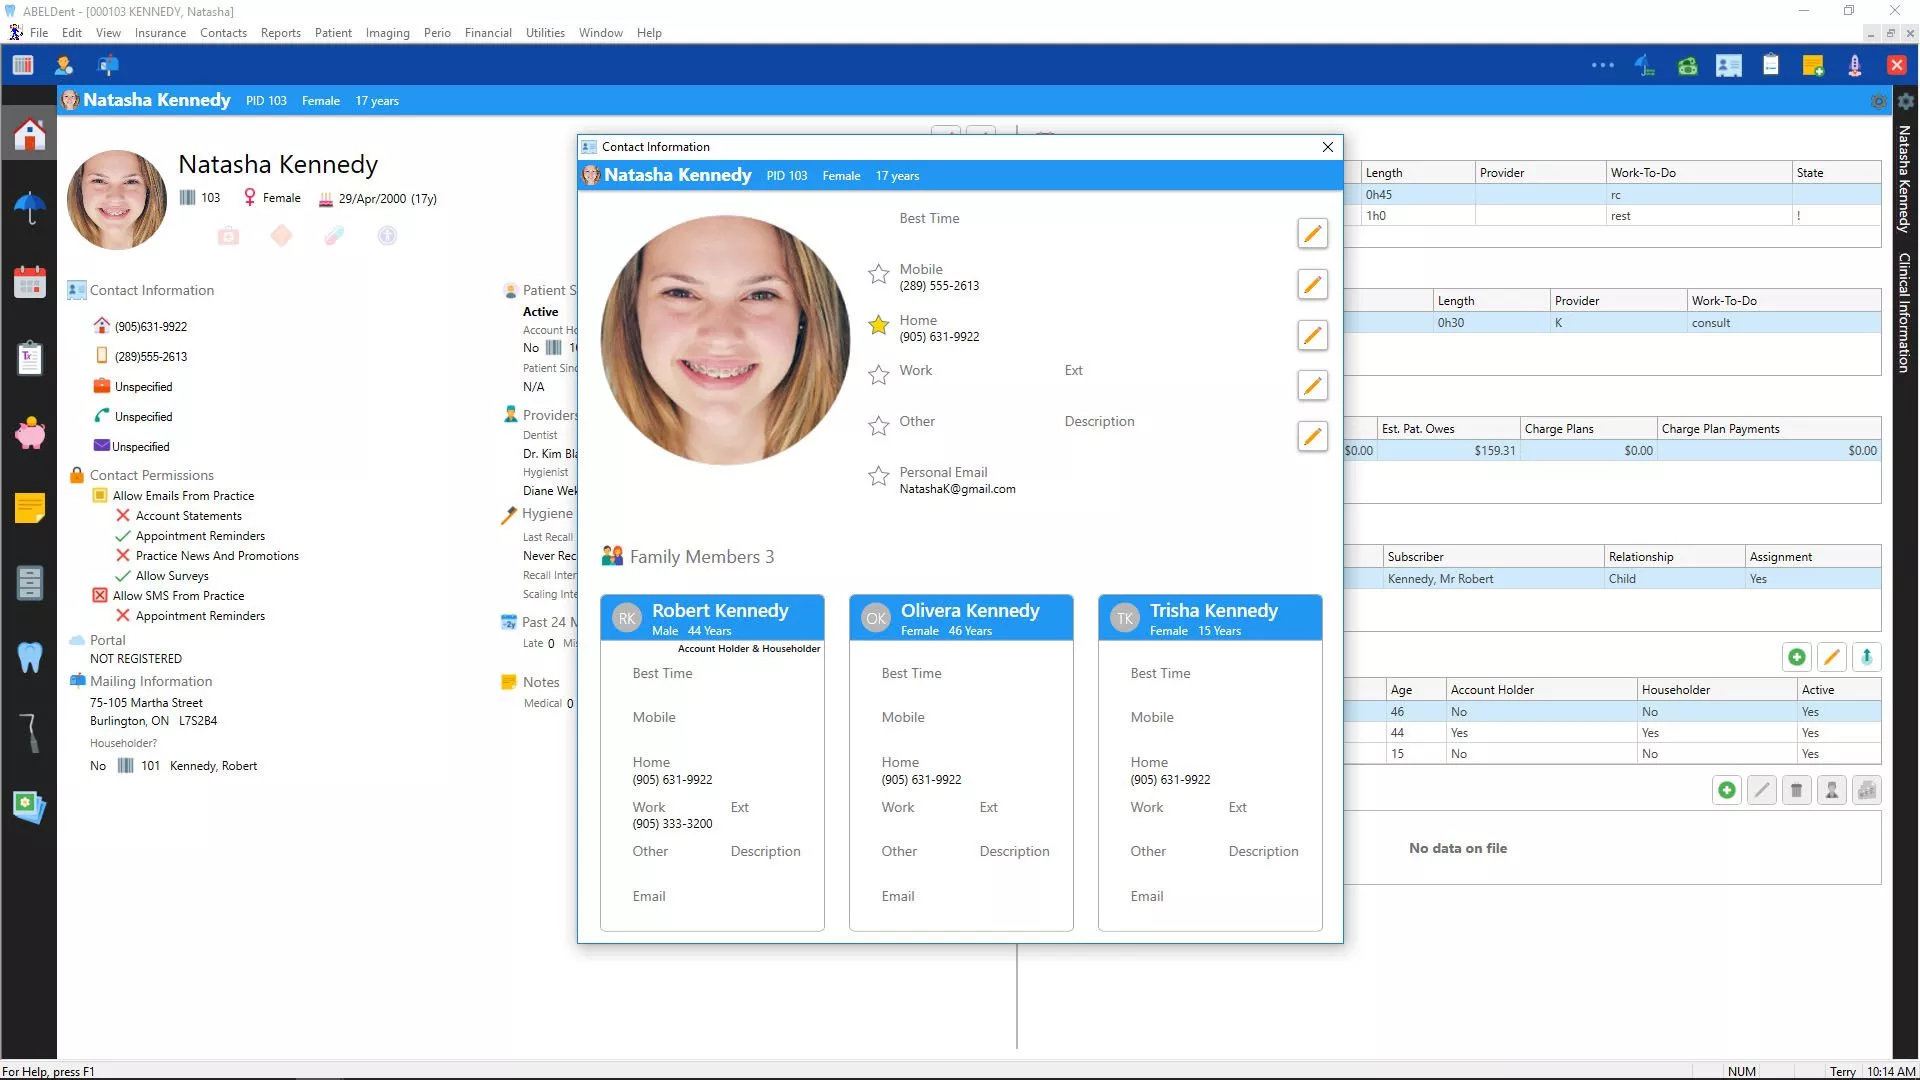Image resolution: width=1920 pixels, height=1080 pixels.
Task: Click the home icon in left sidebar
Action: point(29,134)
